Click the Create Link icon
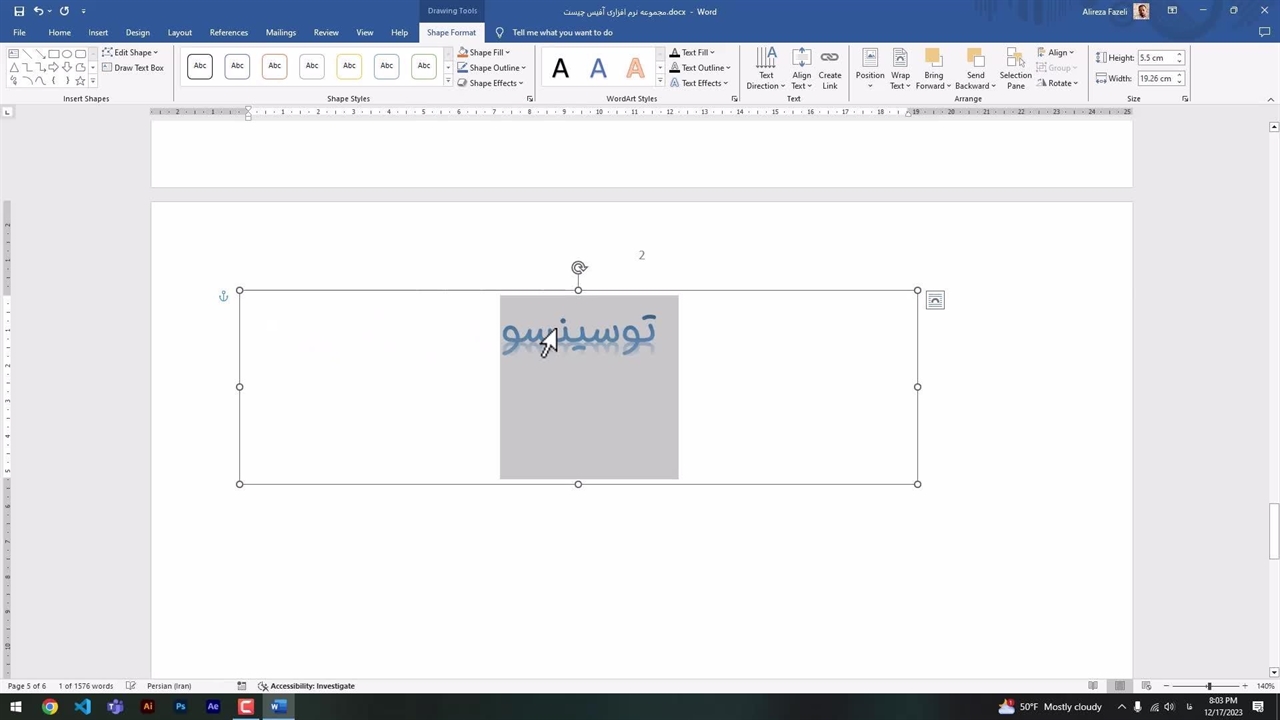 click(830, 69)
